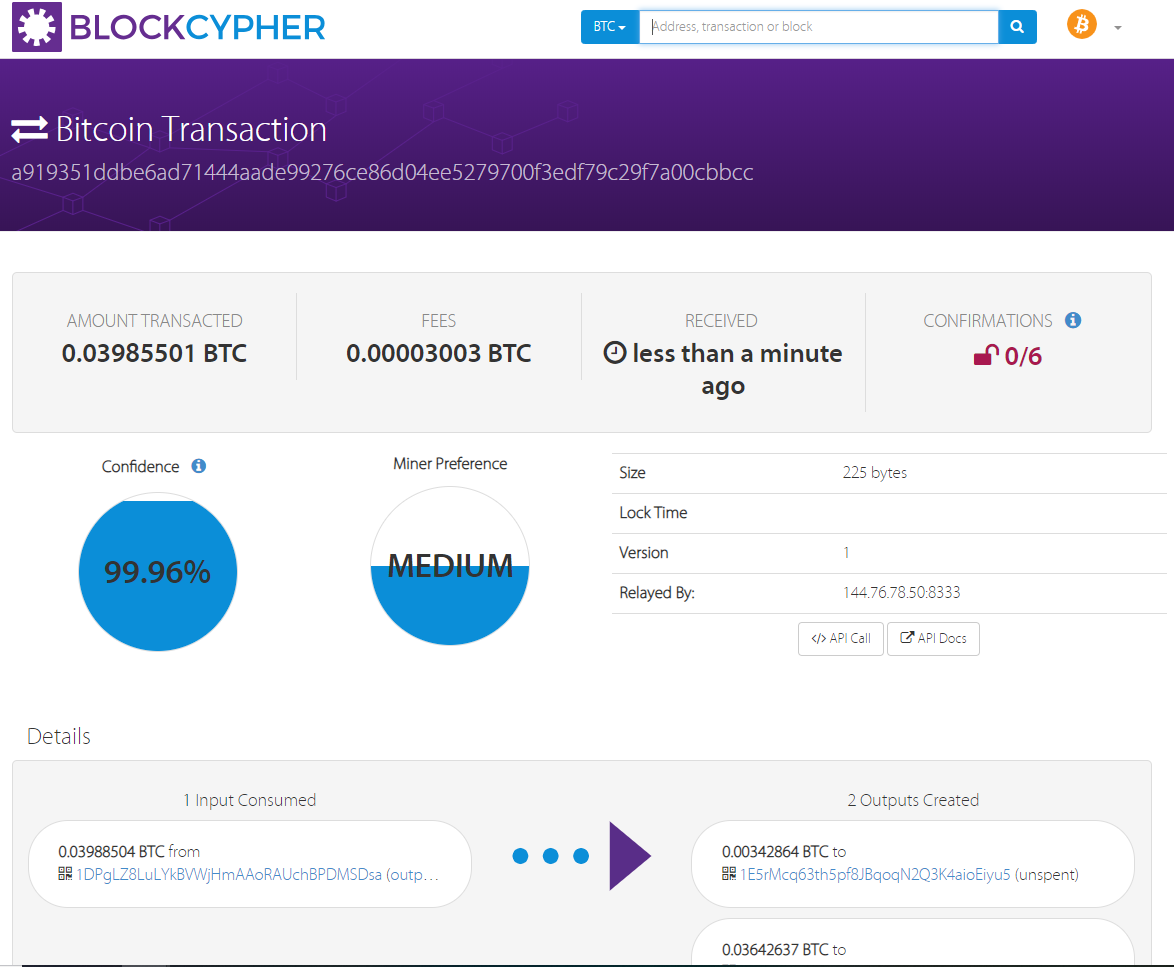Select the relayed by IP 144.76.78.50:8333
Viewport: 1174px width, 967px height.
(901, 593)
